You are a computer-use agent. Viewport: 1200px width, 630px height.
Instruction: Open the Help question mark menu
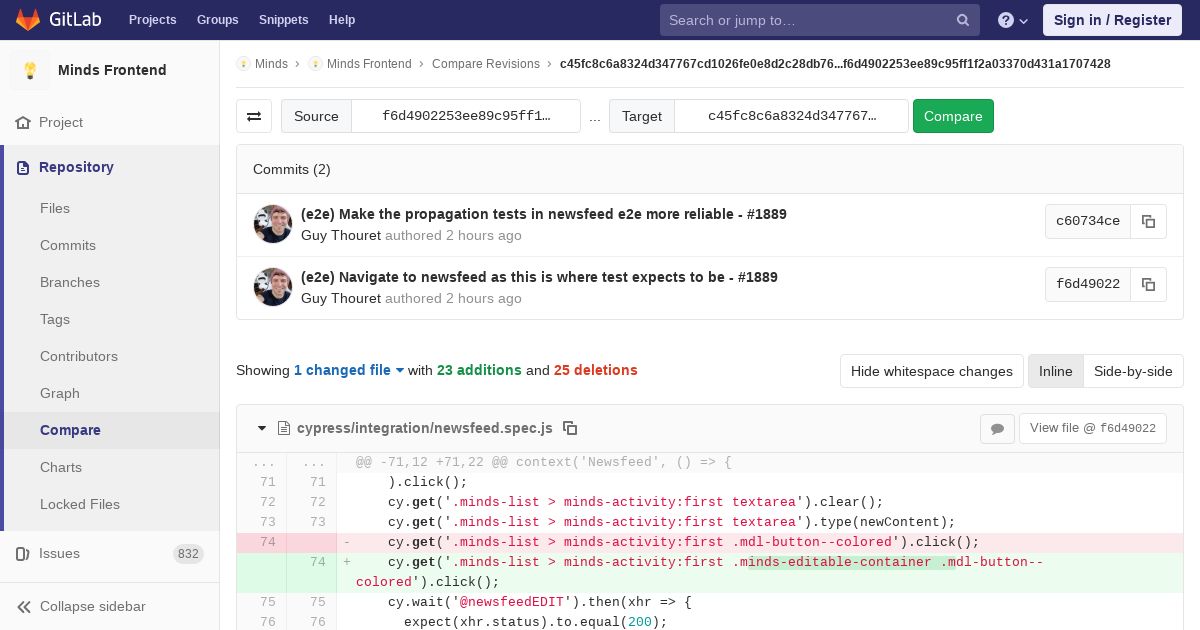[x=1013, y=20]
